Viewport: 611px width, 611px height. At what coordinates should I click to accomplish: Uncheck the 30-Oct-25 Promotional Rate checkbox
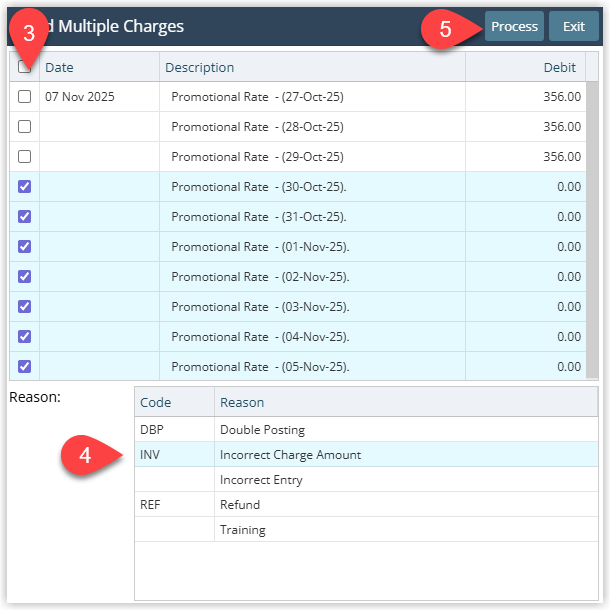click(x=25, y=186)
